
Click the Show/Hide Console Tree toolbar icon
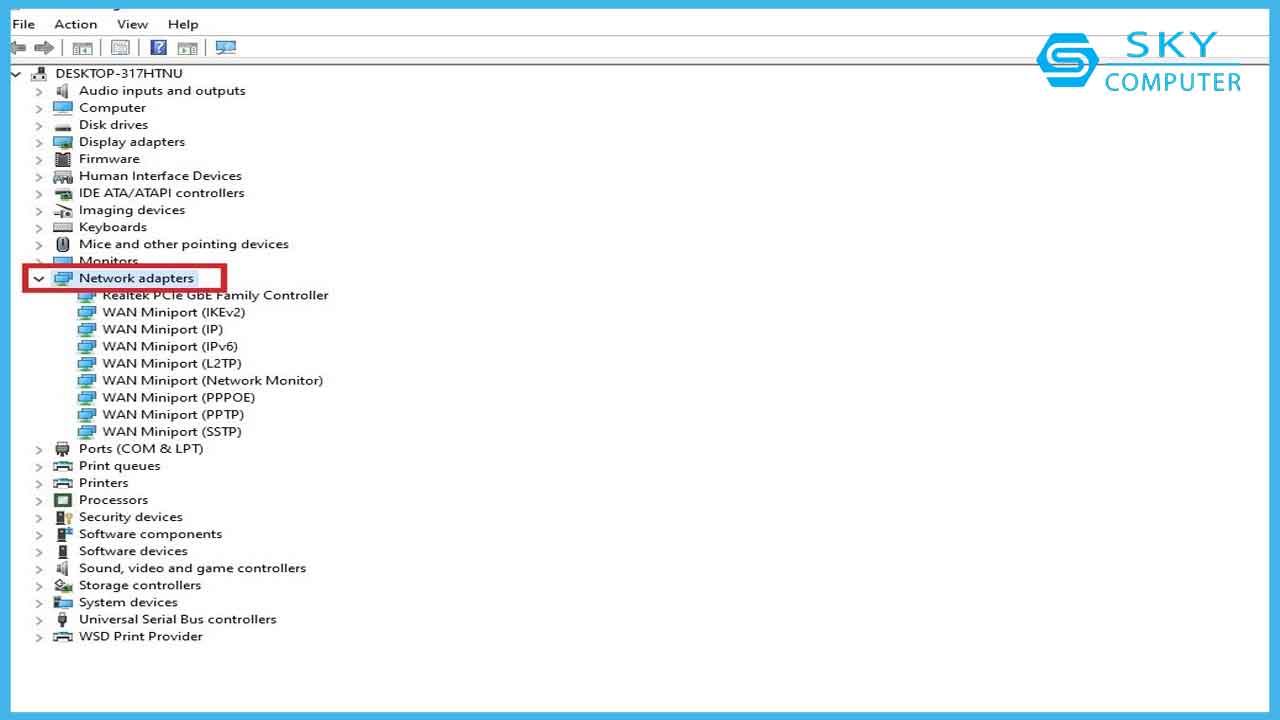point(82,47)
